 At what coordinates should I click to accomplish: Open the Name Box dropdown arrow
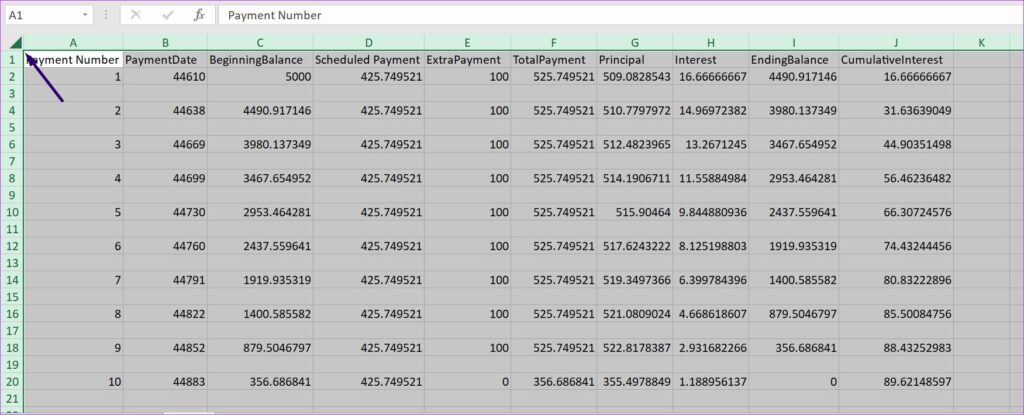(x=86, y=15)
